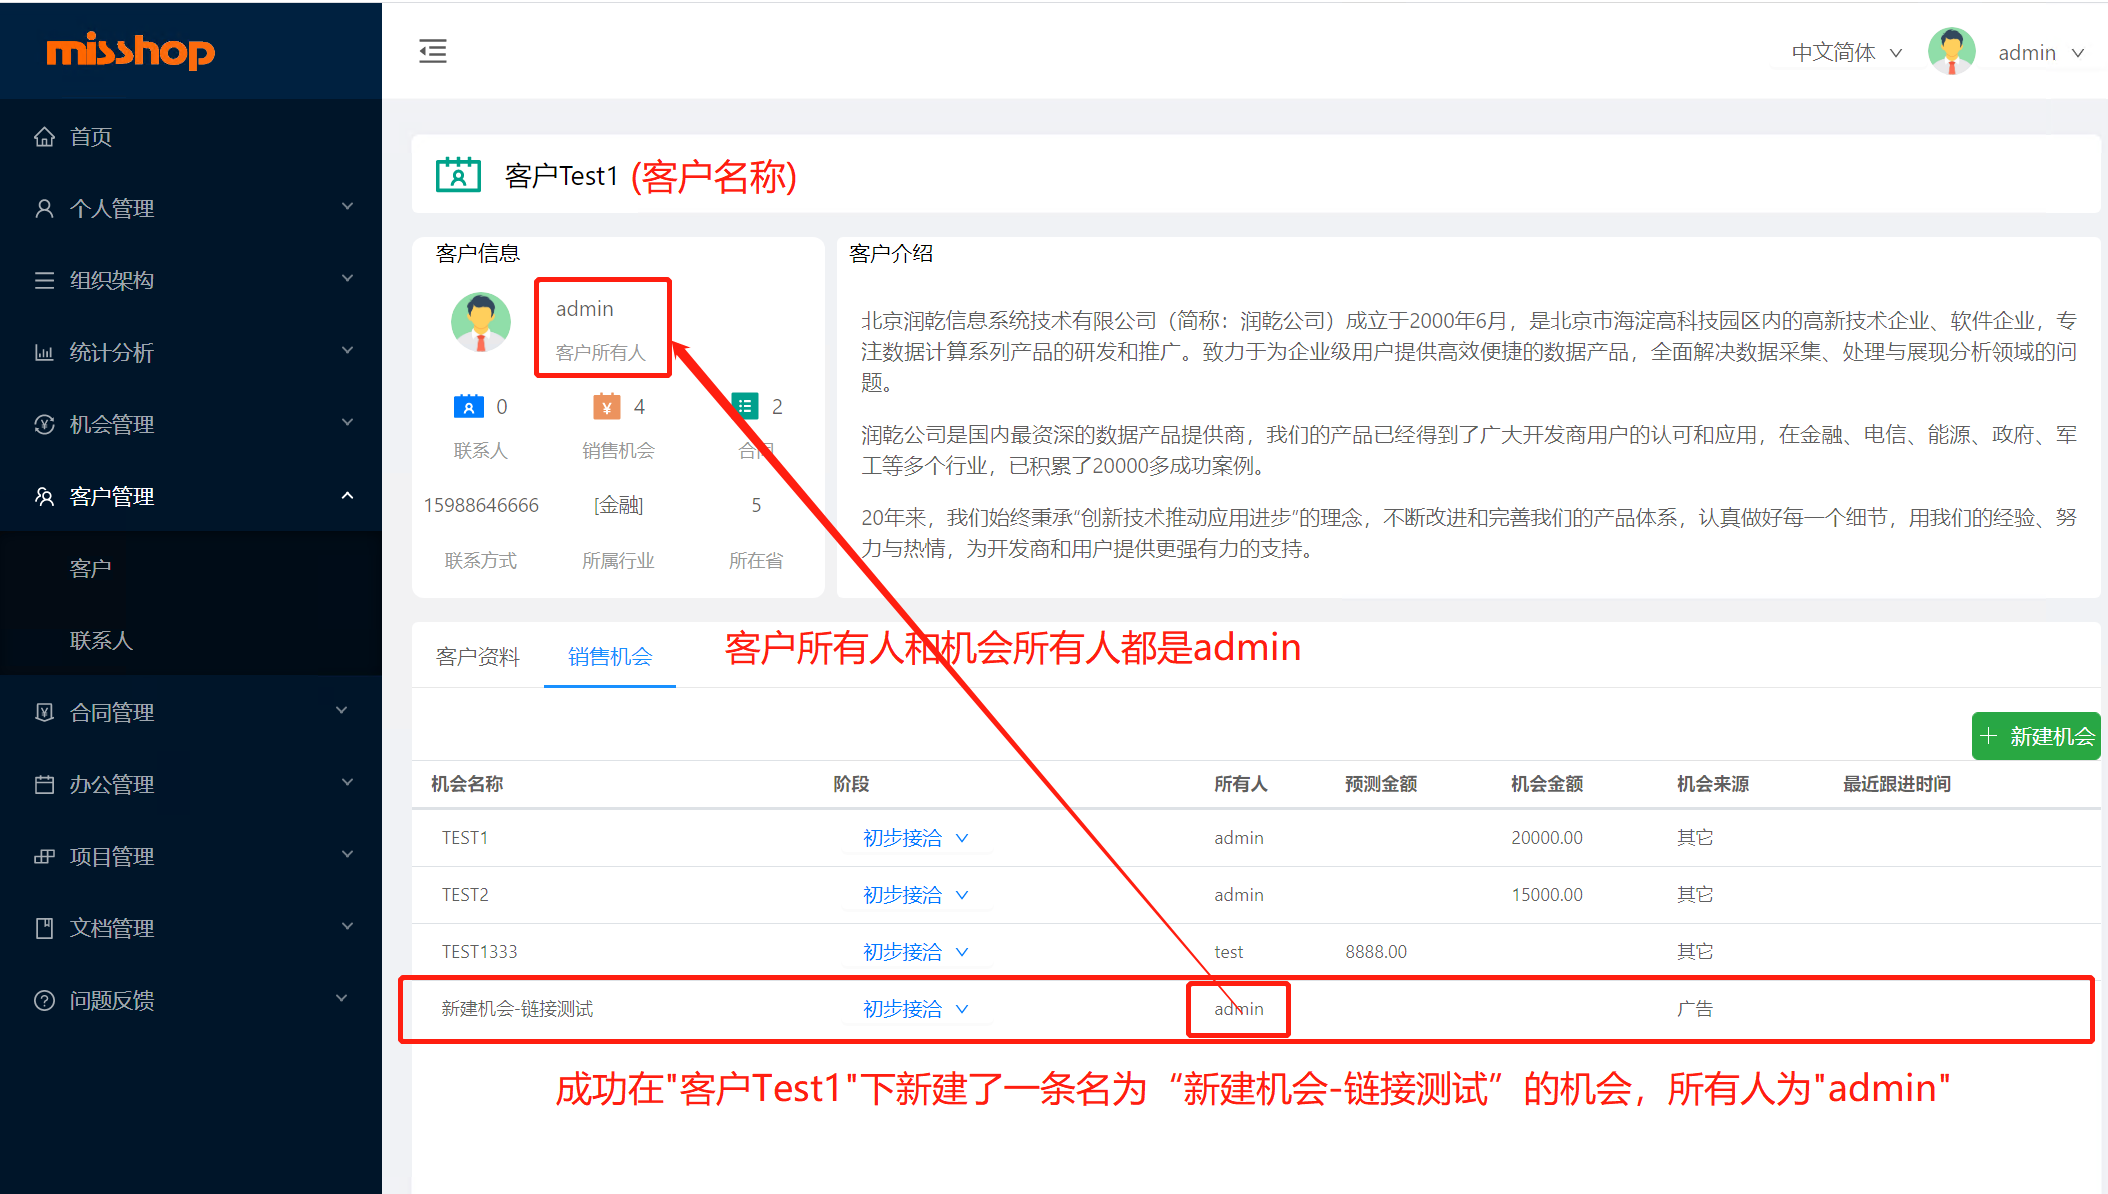Change stage for 新建机会-链接测试 row
The height and width of the screenshot is (1194, 2108).
coord(915,1009)
